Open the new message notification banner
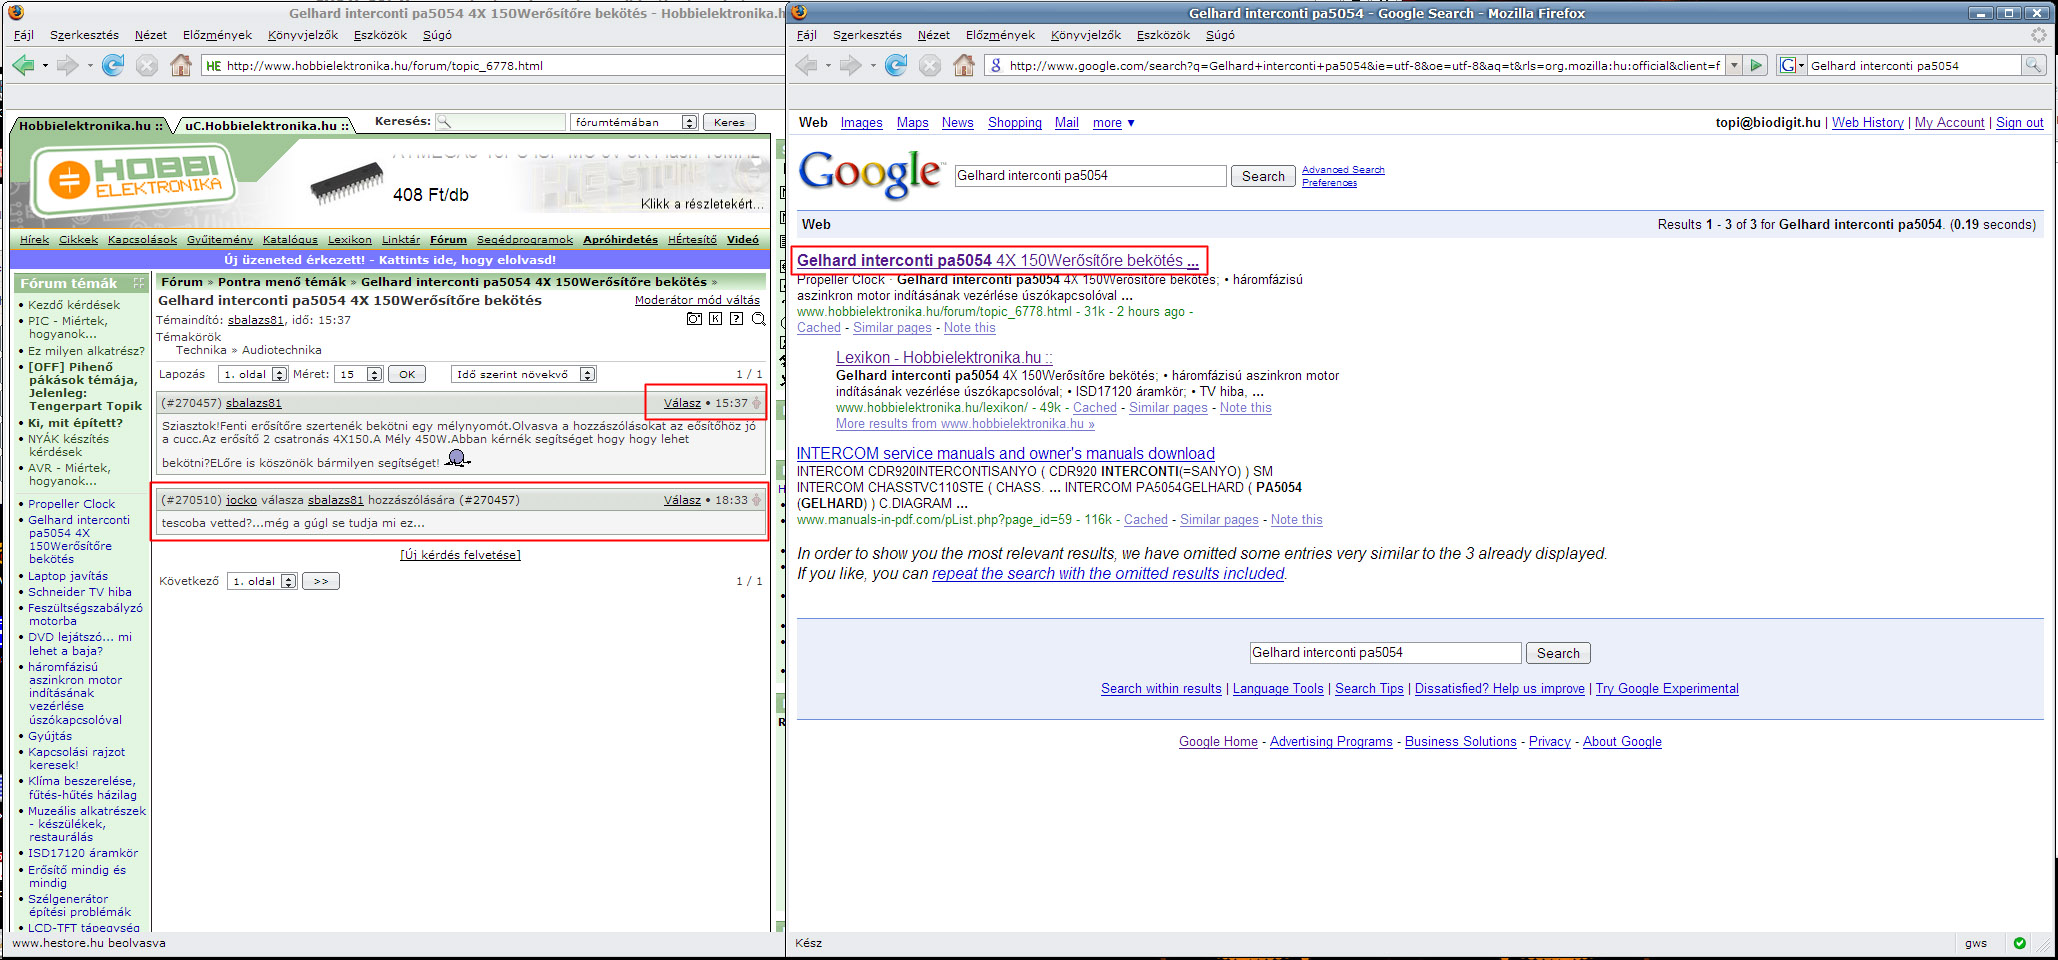 pyautogui.click(x=390, y=259)
